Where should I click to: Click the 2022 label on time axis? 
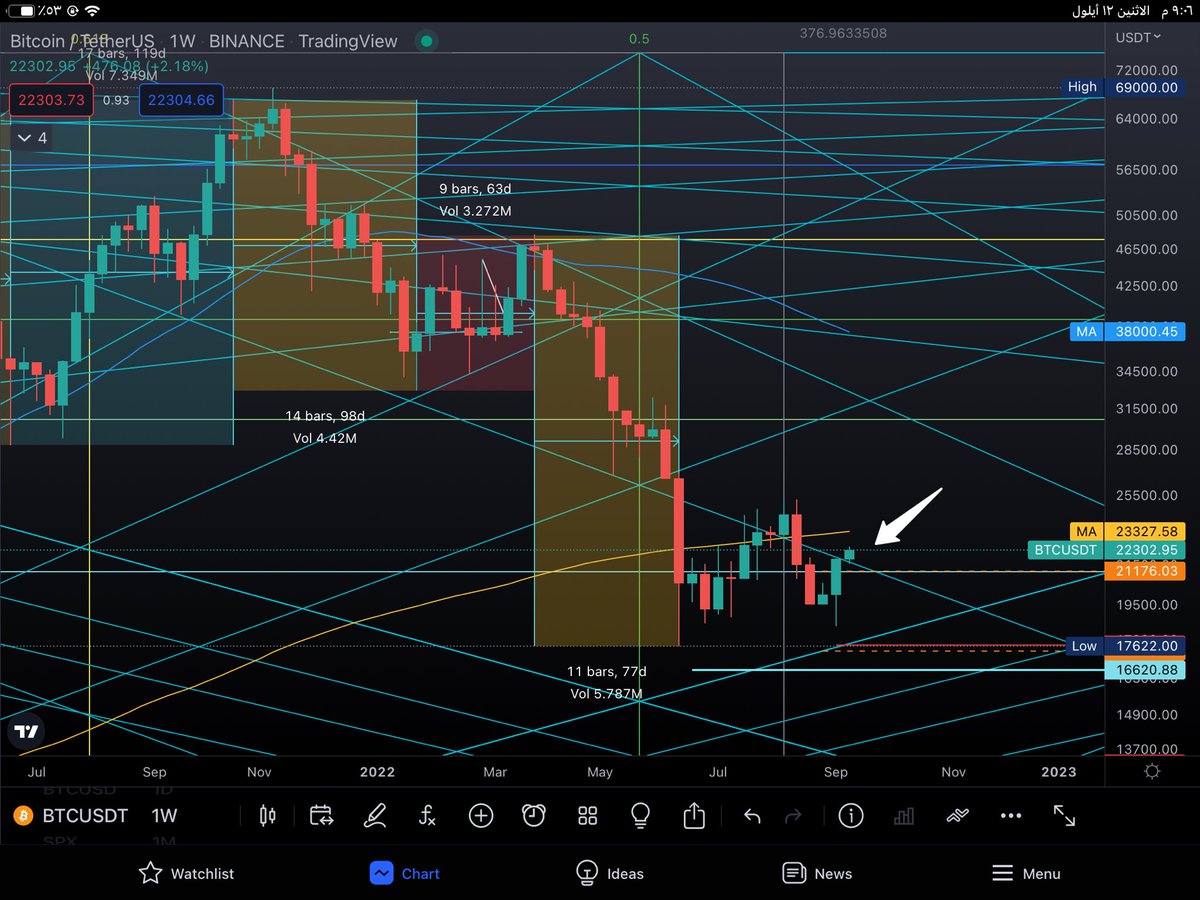click(377, 772)
